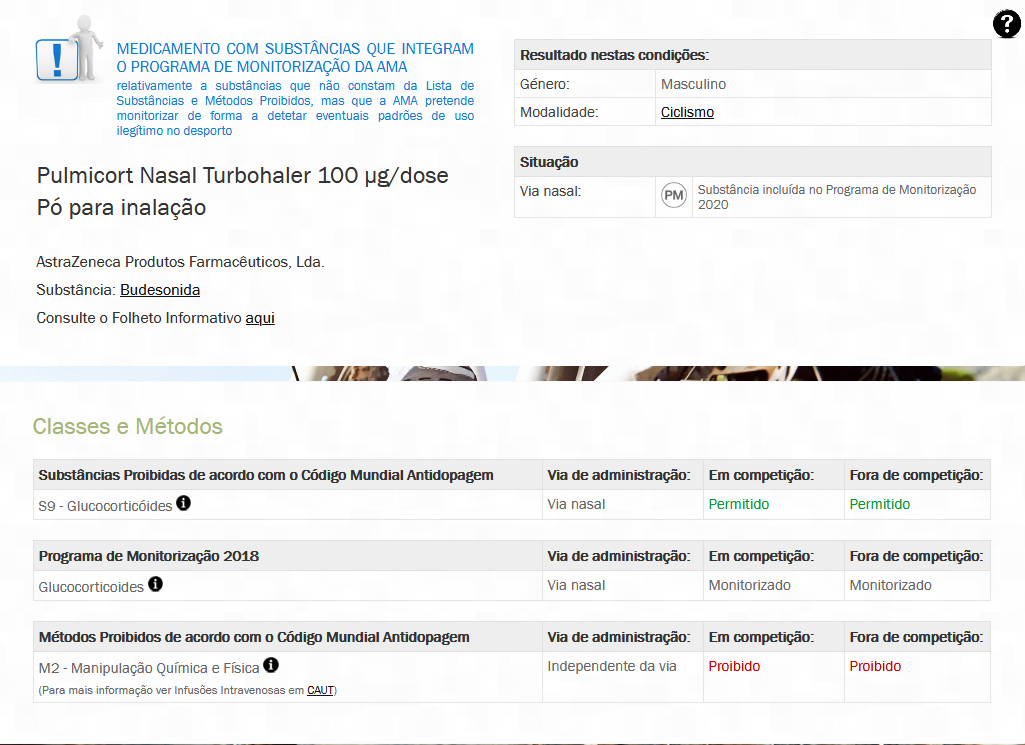Click green 'Permitido' under Em competição
The width and height of the screenshot is (1025, 745).
pyautogui.click(x=739, y=505)
